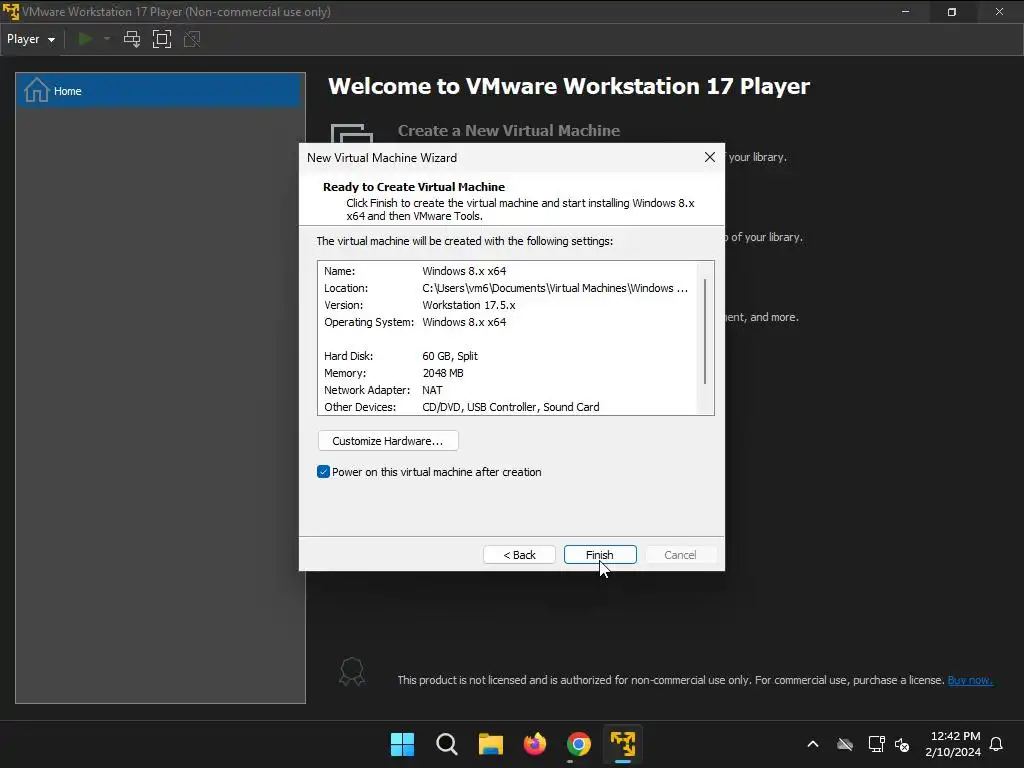Restore down the VMware Player window
The image size is (1024, 768).
point(952,12)
